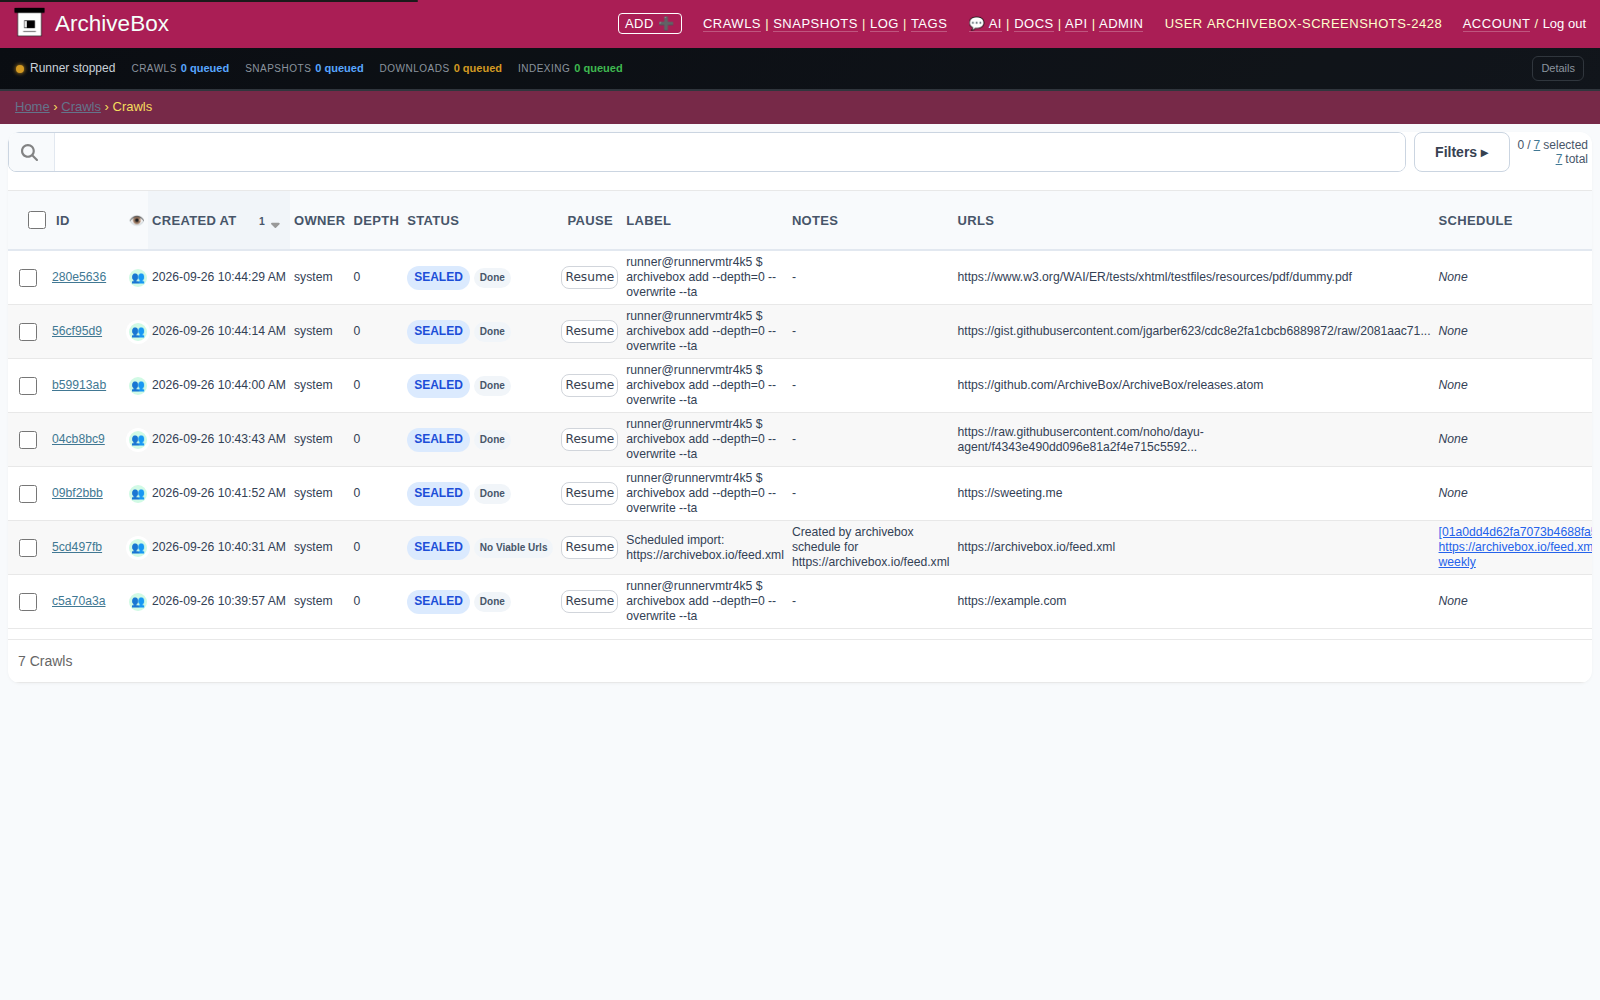
Task: Click the eye icon in table header
Action: (x=137, y=220)
